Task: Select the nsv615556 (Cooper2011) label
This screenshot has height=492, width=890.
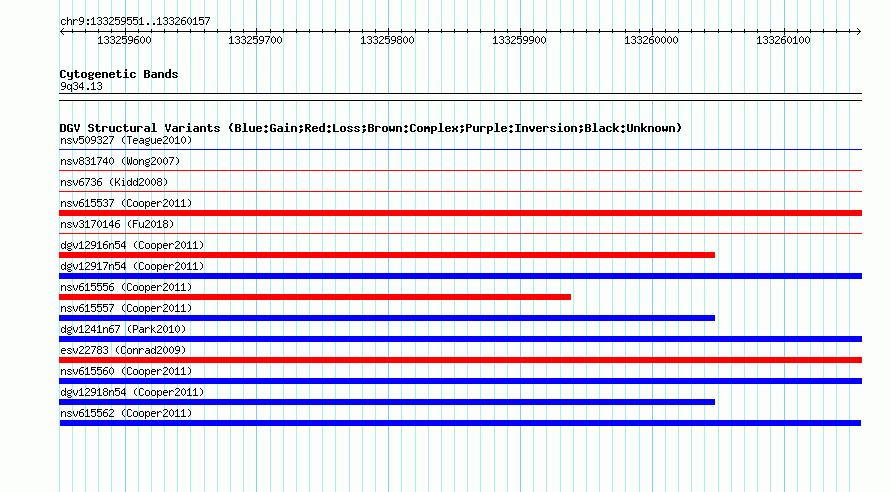Action: pyautogui.click(x=126, y=287)
